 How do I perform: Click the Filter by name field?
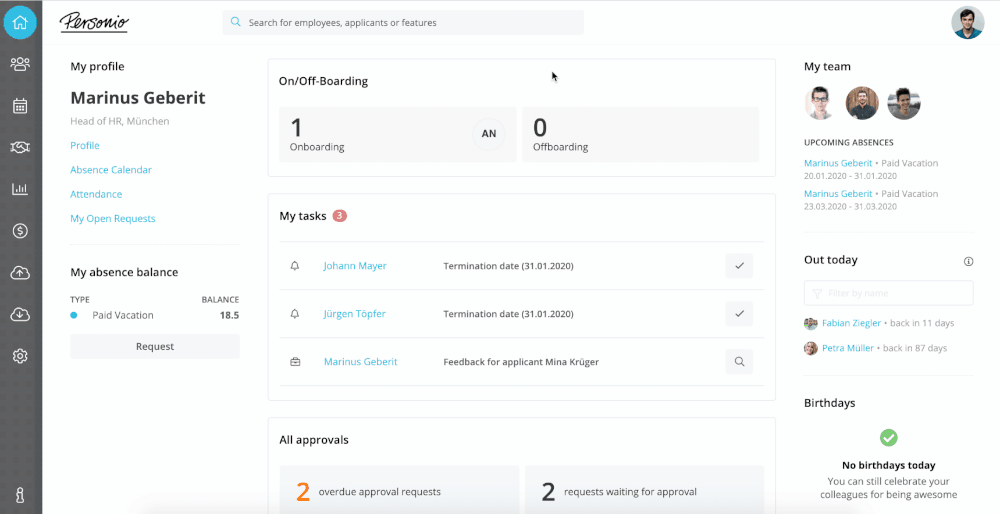coord(888,293)
